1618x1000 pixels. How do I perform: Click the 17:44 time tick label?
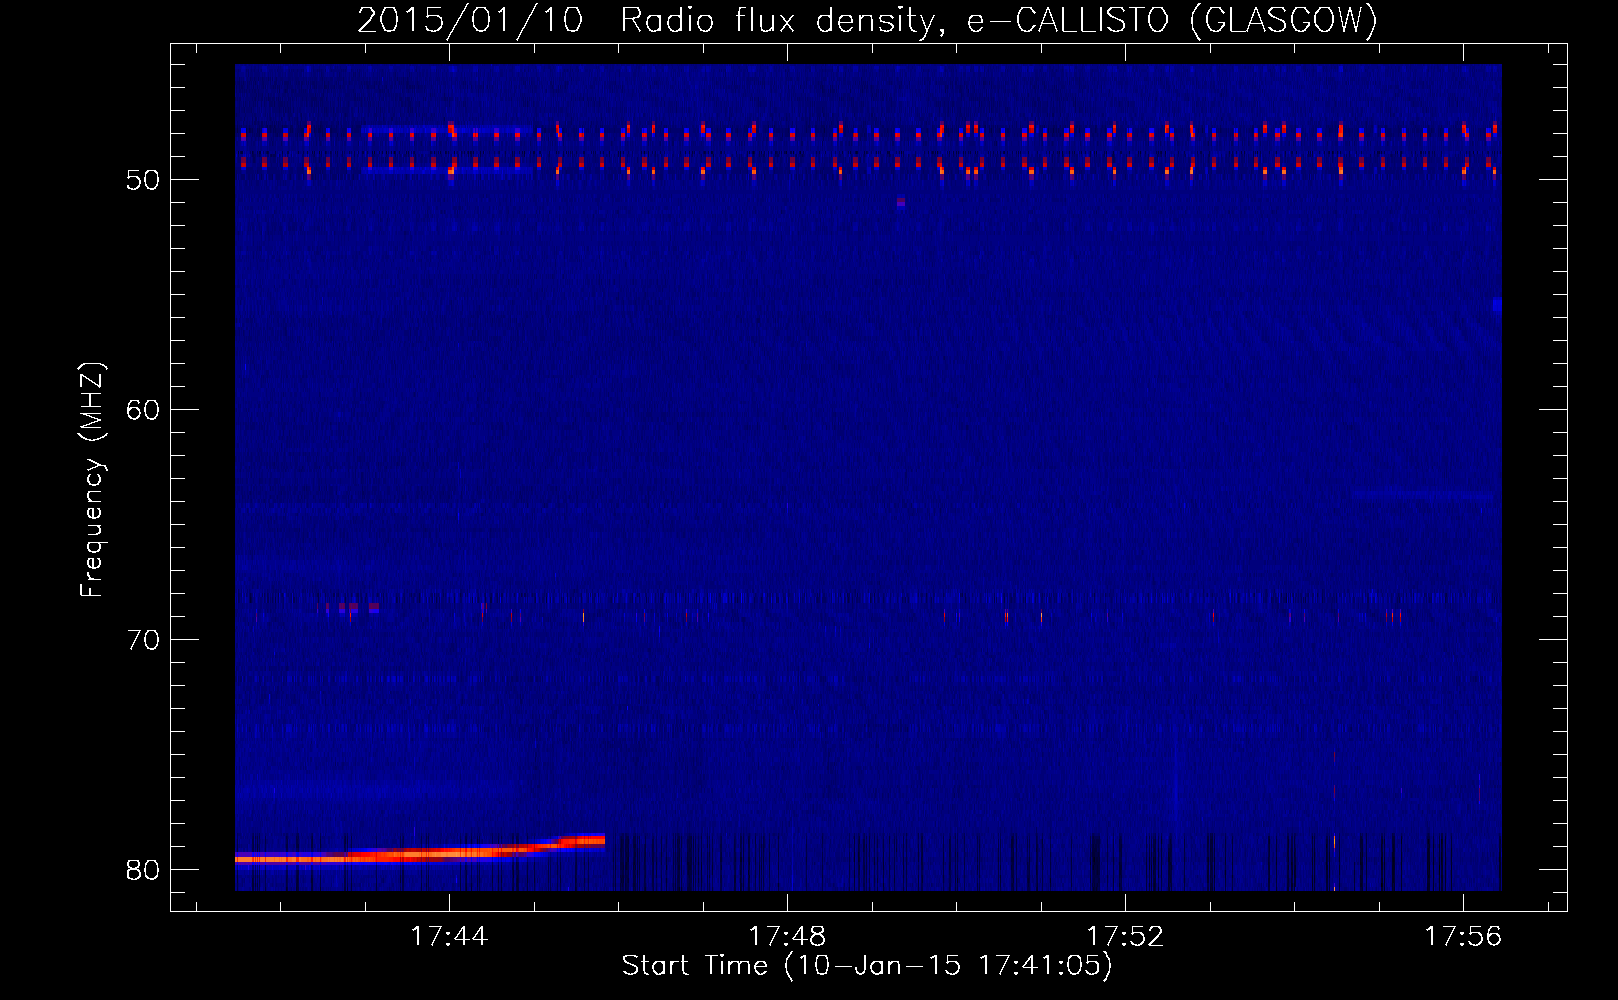tap(450, 936)
